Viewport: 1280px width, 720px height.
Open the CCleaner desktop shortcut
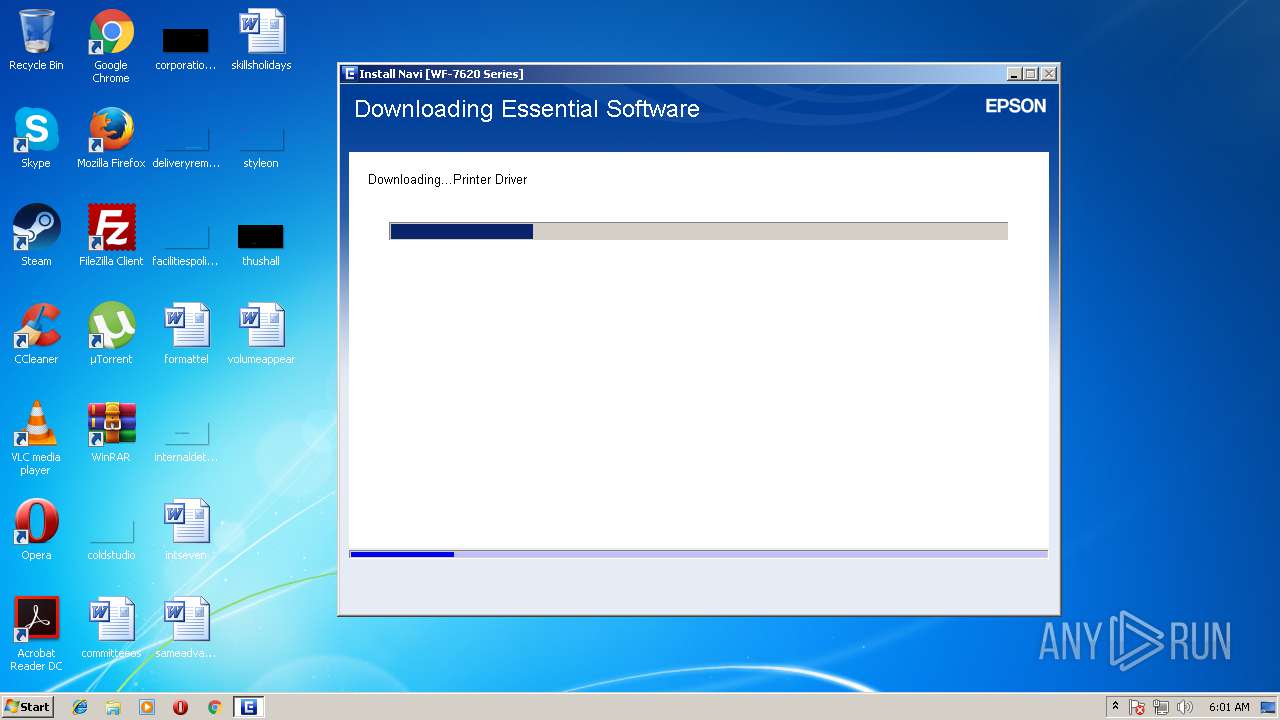(36, 334)
